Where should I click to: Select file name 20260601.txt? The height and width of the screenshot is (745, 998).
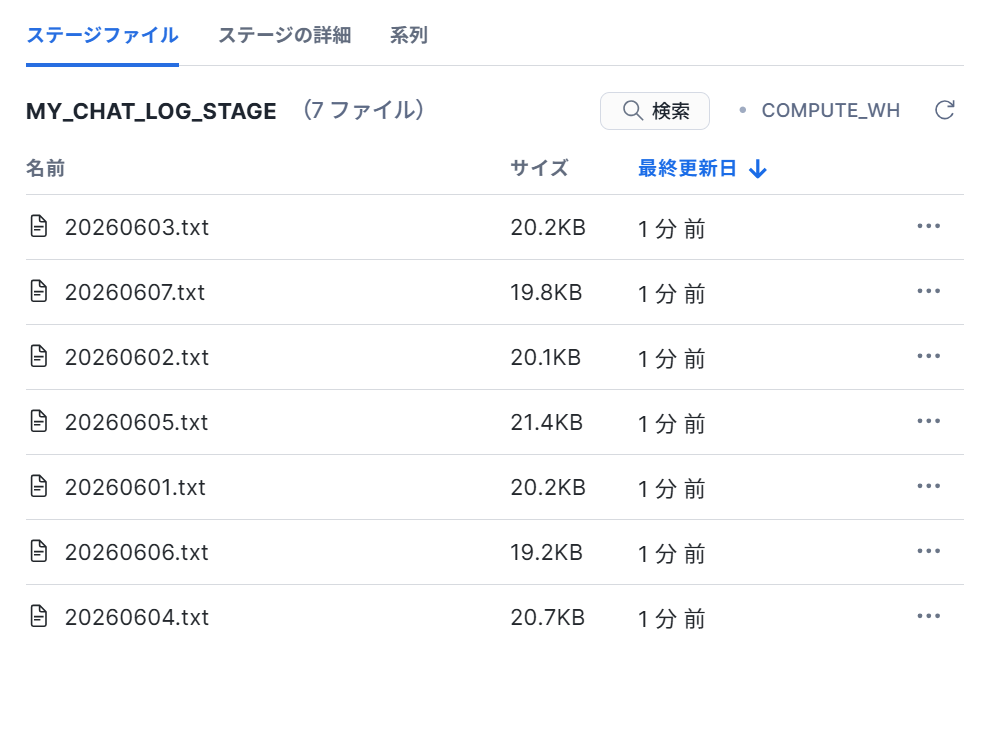(136, 487)
